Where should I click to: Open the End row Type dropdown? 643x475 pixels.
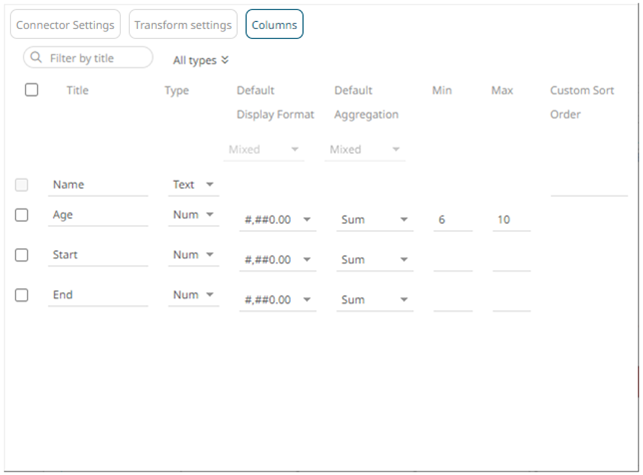click(194, 295)
